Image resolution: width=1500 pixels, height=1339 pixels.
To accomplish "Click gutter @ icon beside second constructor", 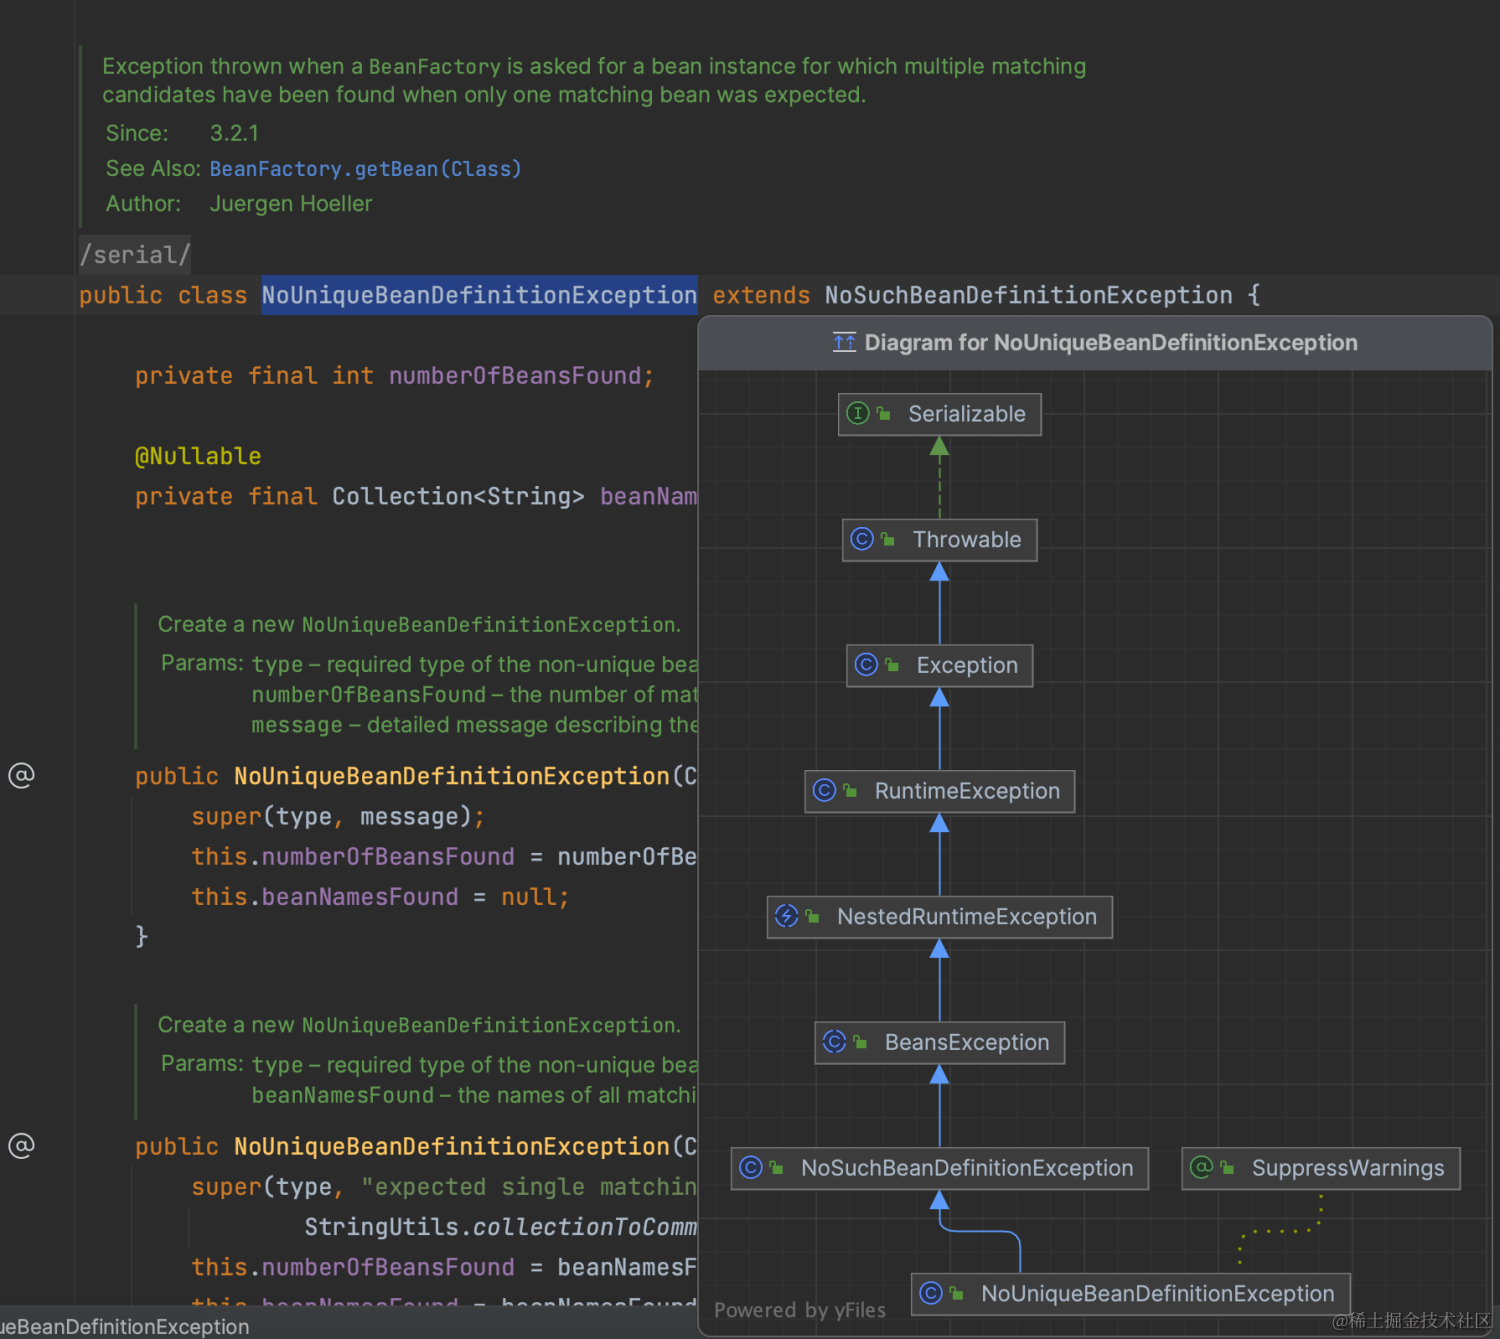I will point(21,1145).
